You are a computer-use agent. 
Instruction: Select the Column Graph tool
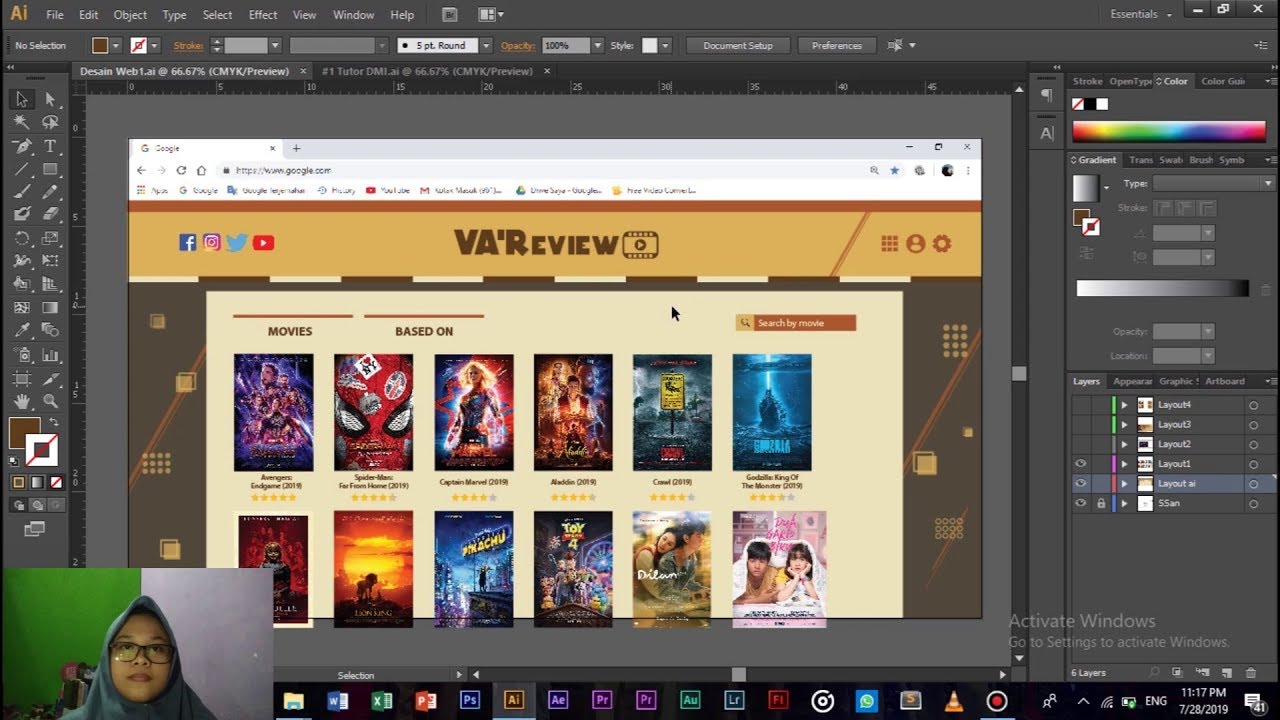click(50, 355)
